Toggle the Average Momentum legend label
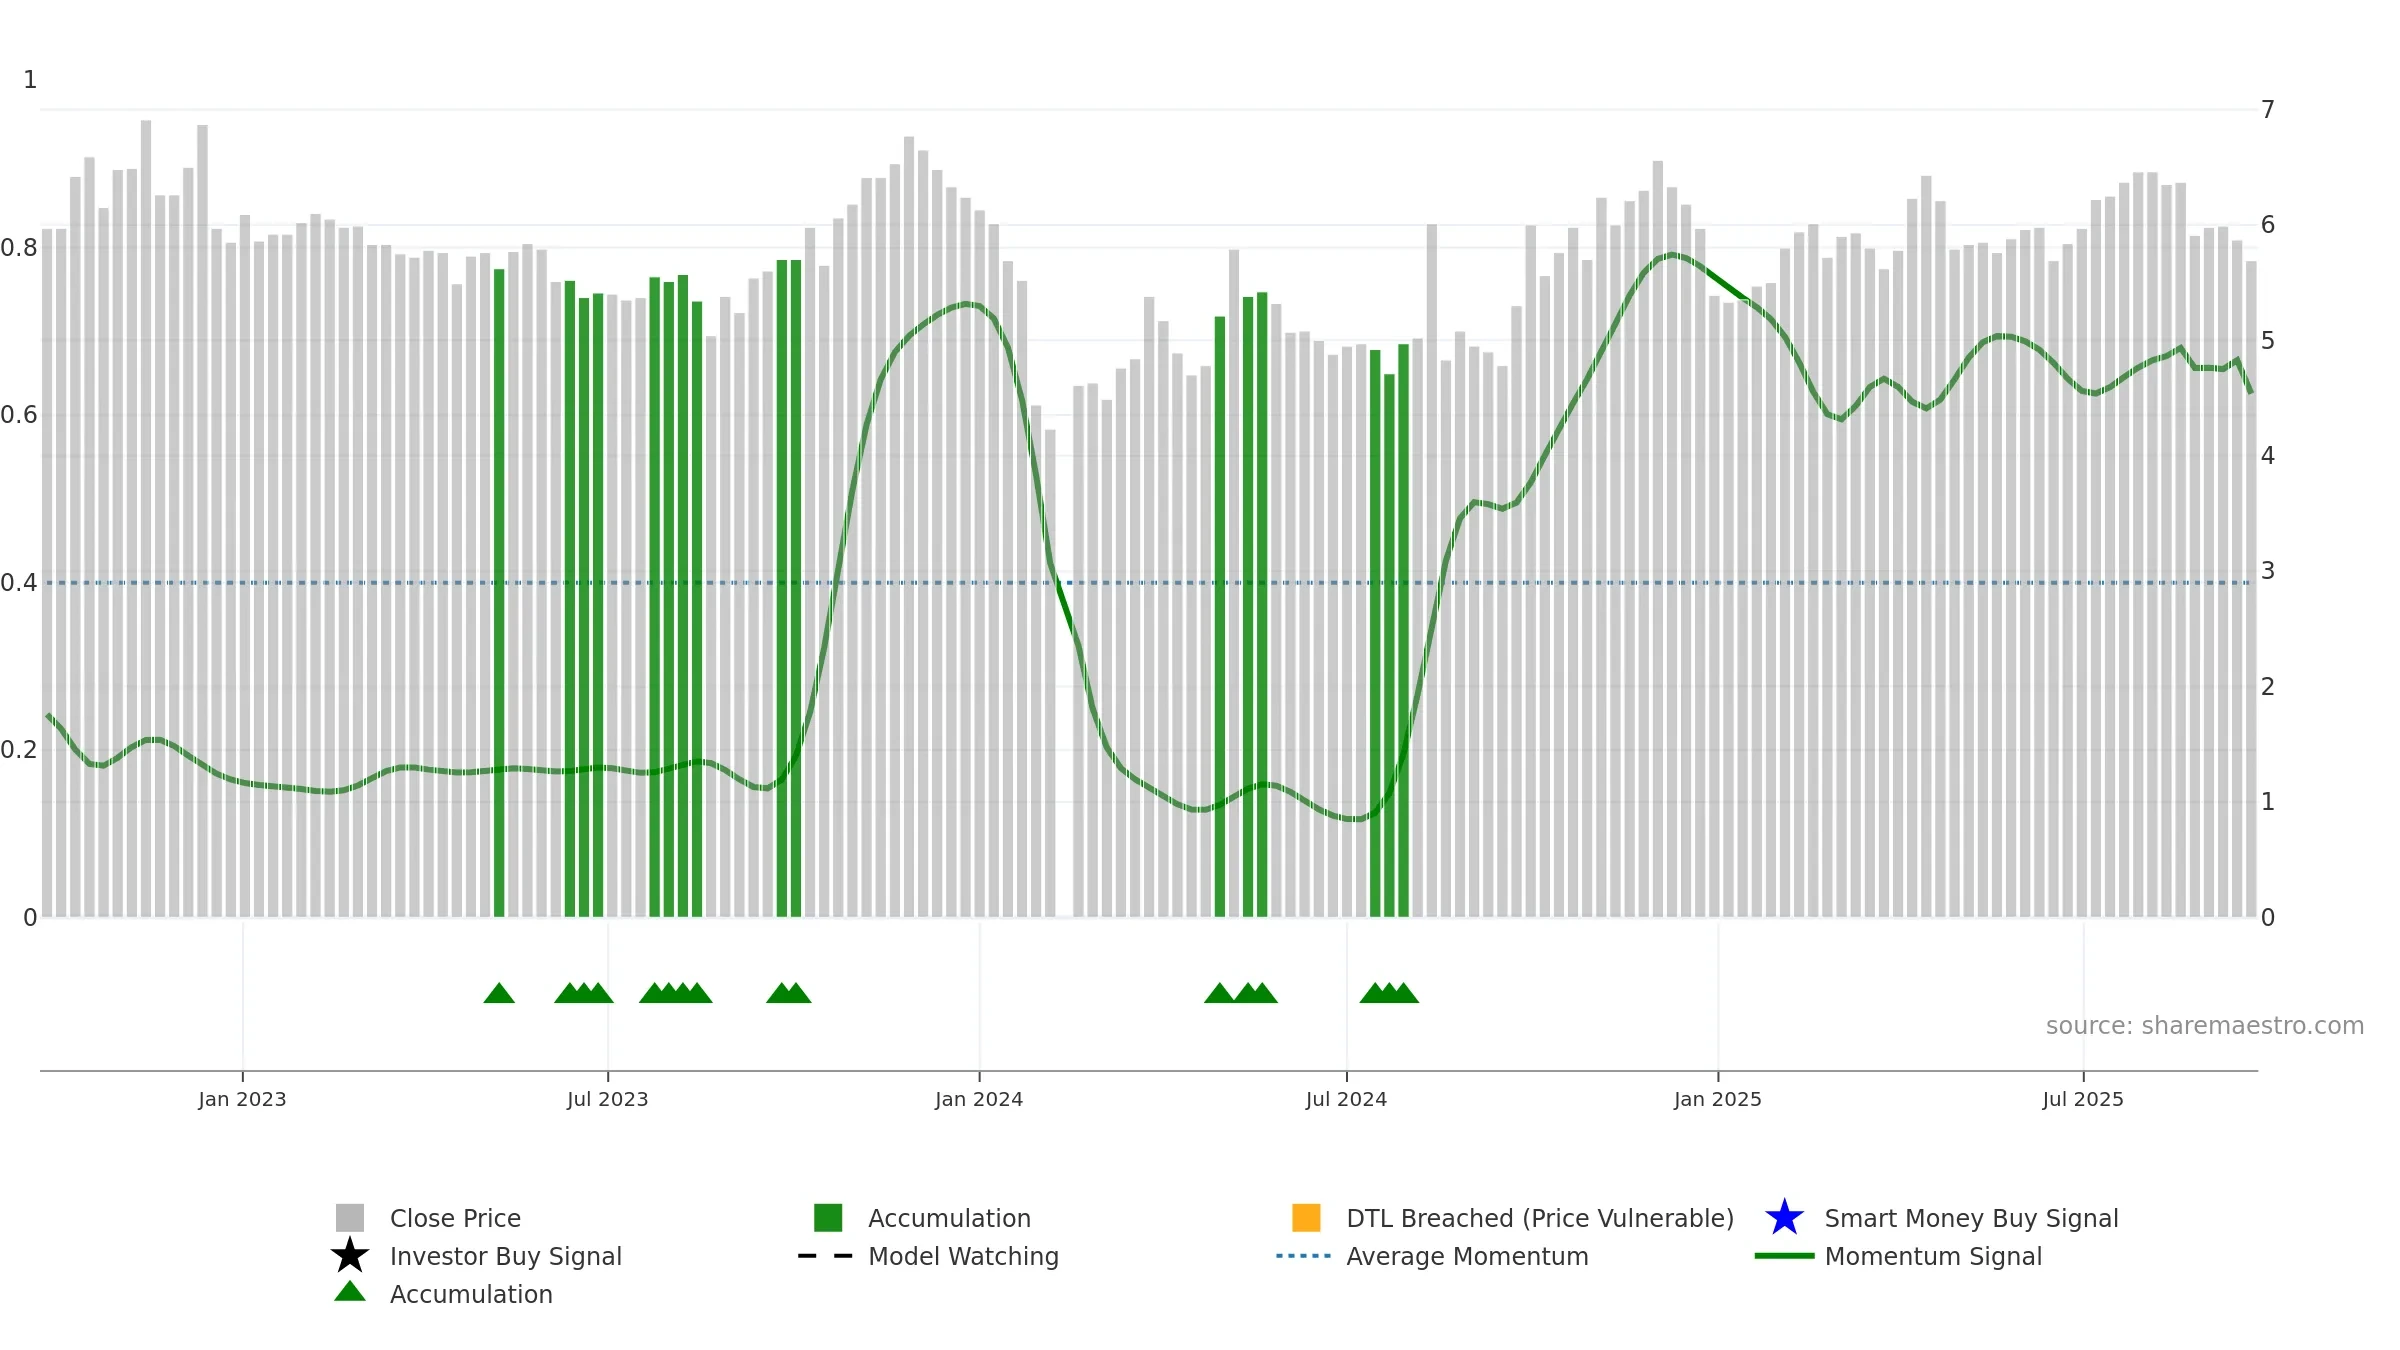 pos(1467,1257)
